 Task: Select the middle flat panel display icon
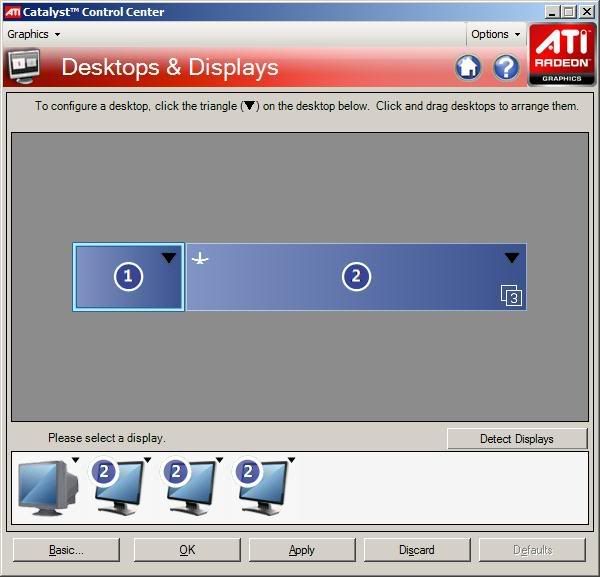coord(190,486)
